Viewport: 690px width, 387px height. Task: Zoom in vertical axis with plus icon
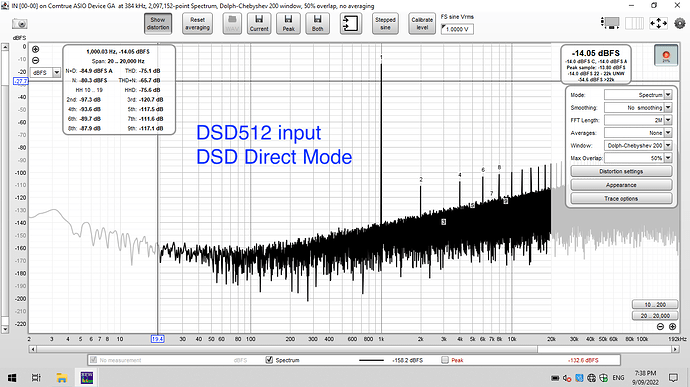(x=36, y=49)
